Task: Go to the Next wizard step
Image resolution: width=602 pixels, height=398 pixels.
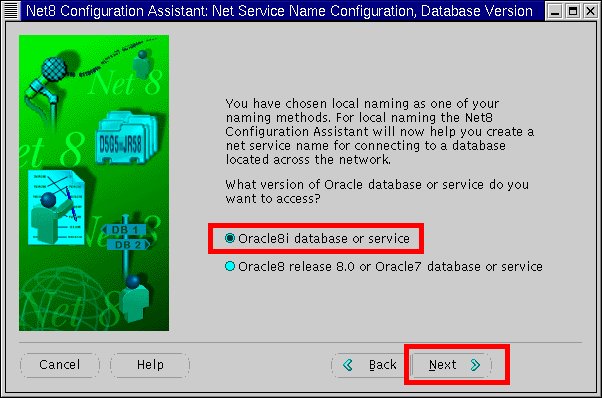Action: point(452,365)
